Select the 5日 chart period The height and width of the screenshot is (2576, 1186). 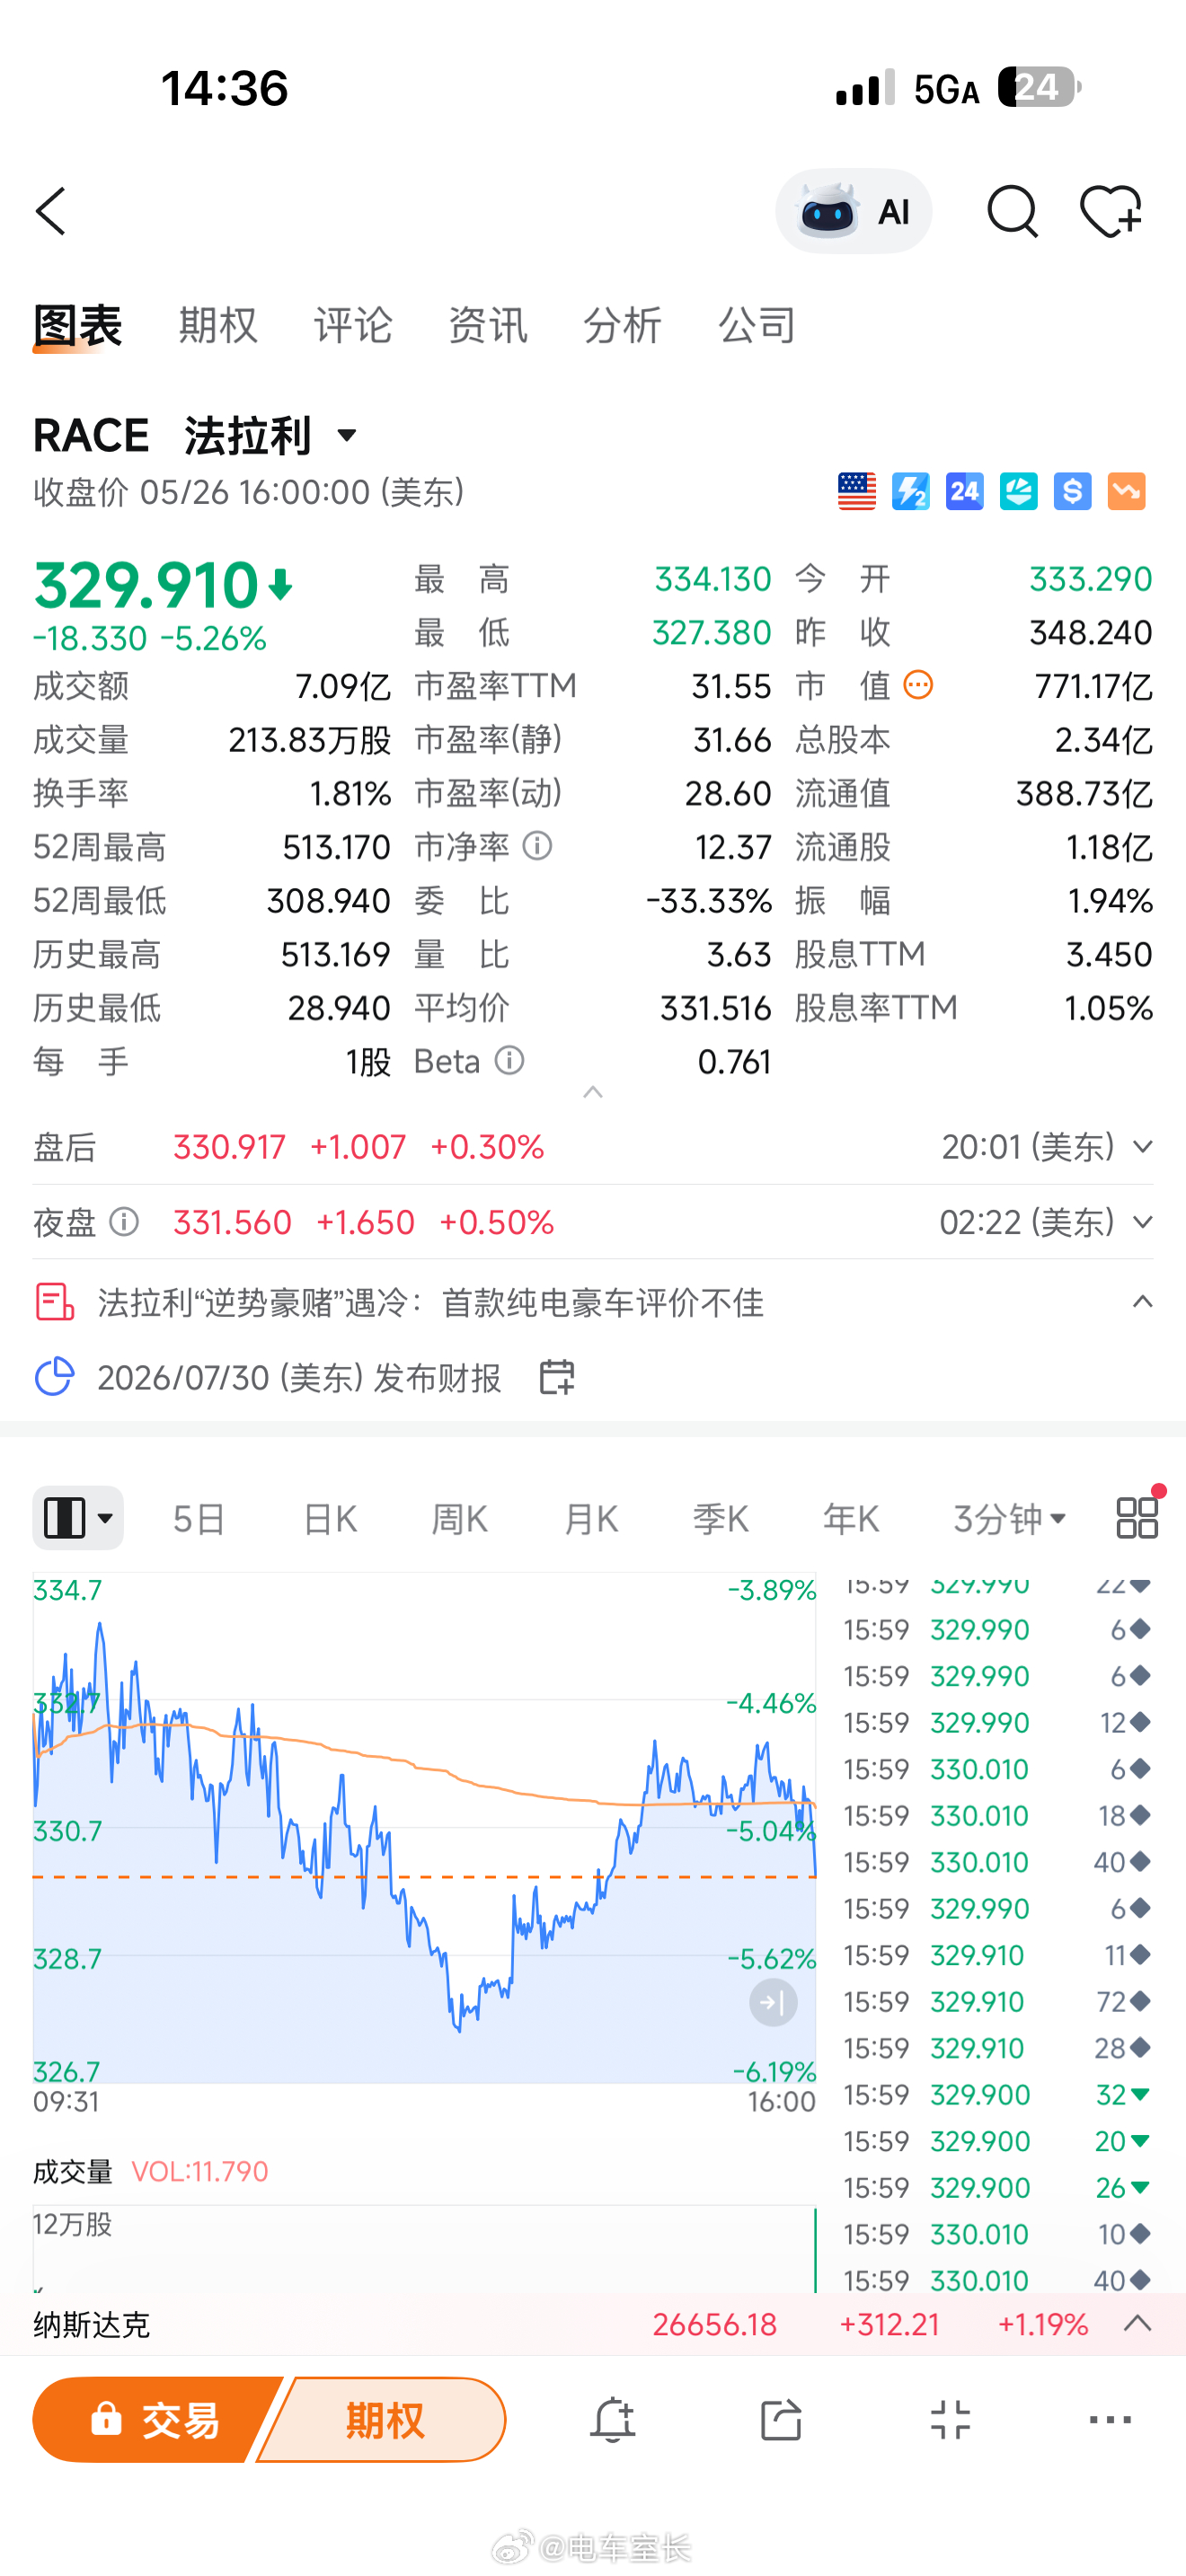click(199, 1519)
